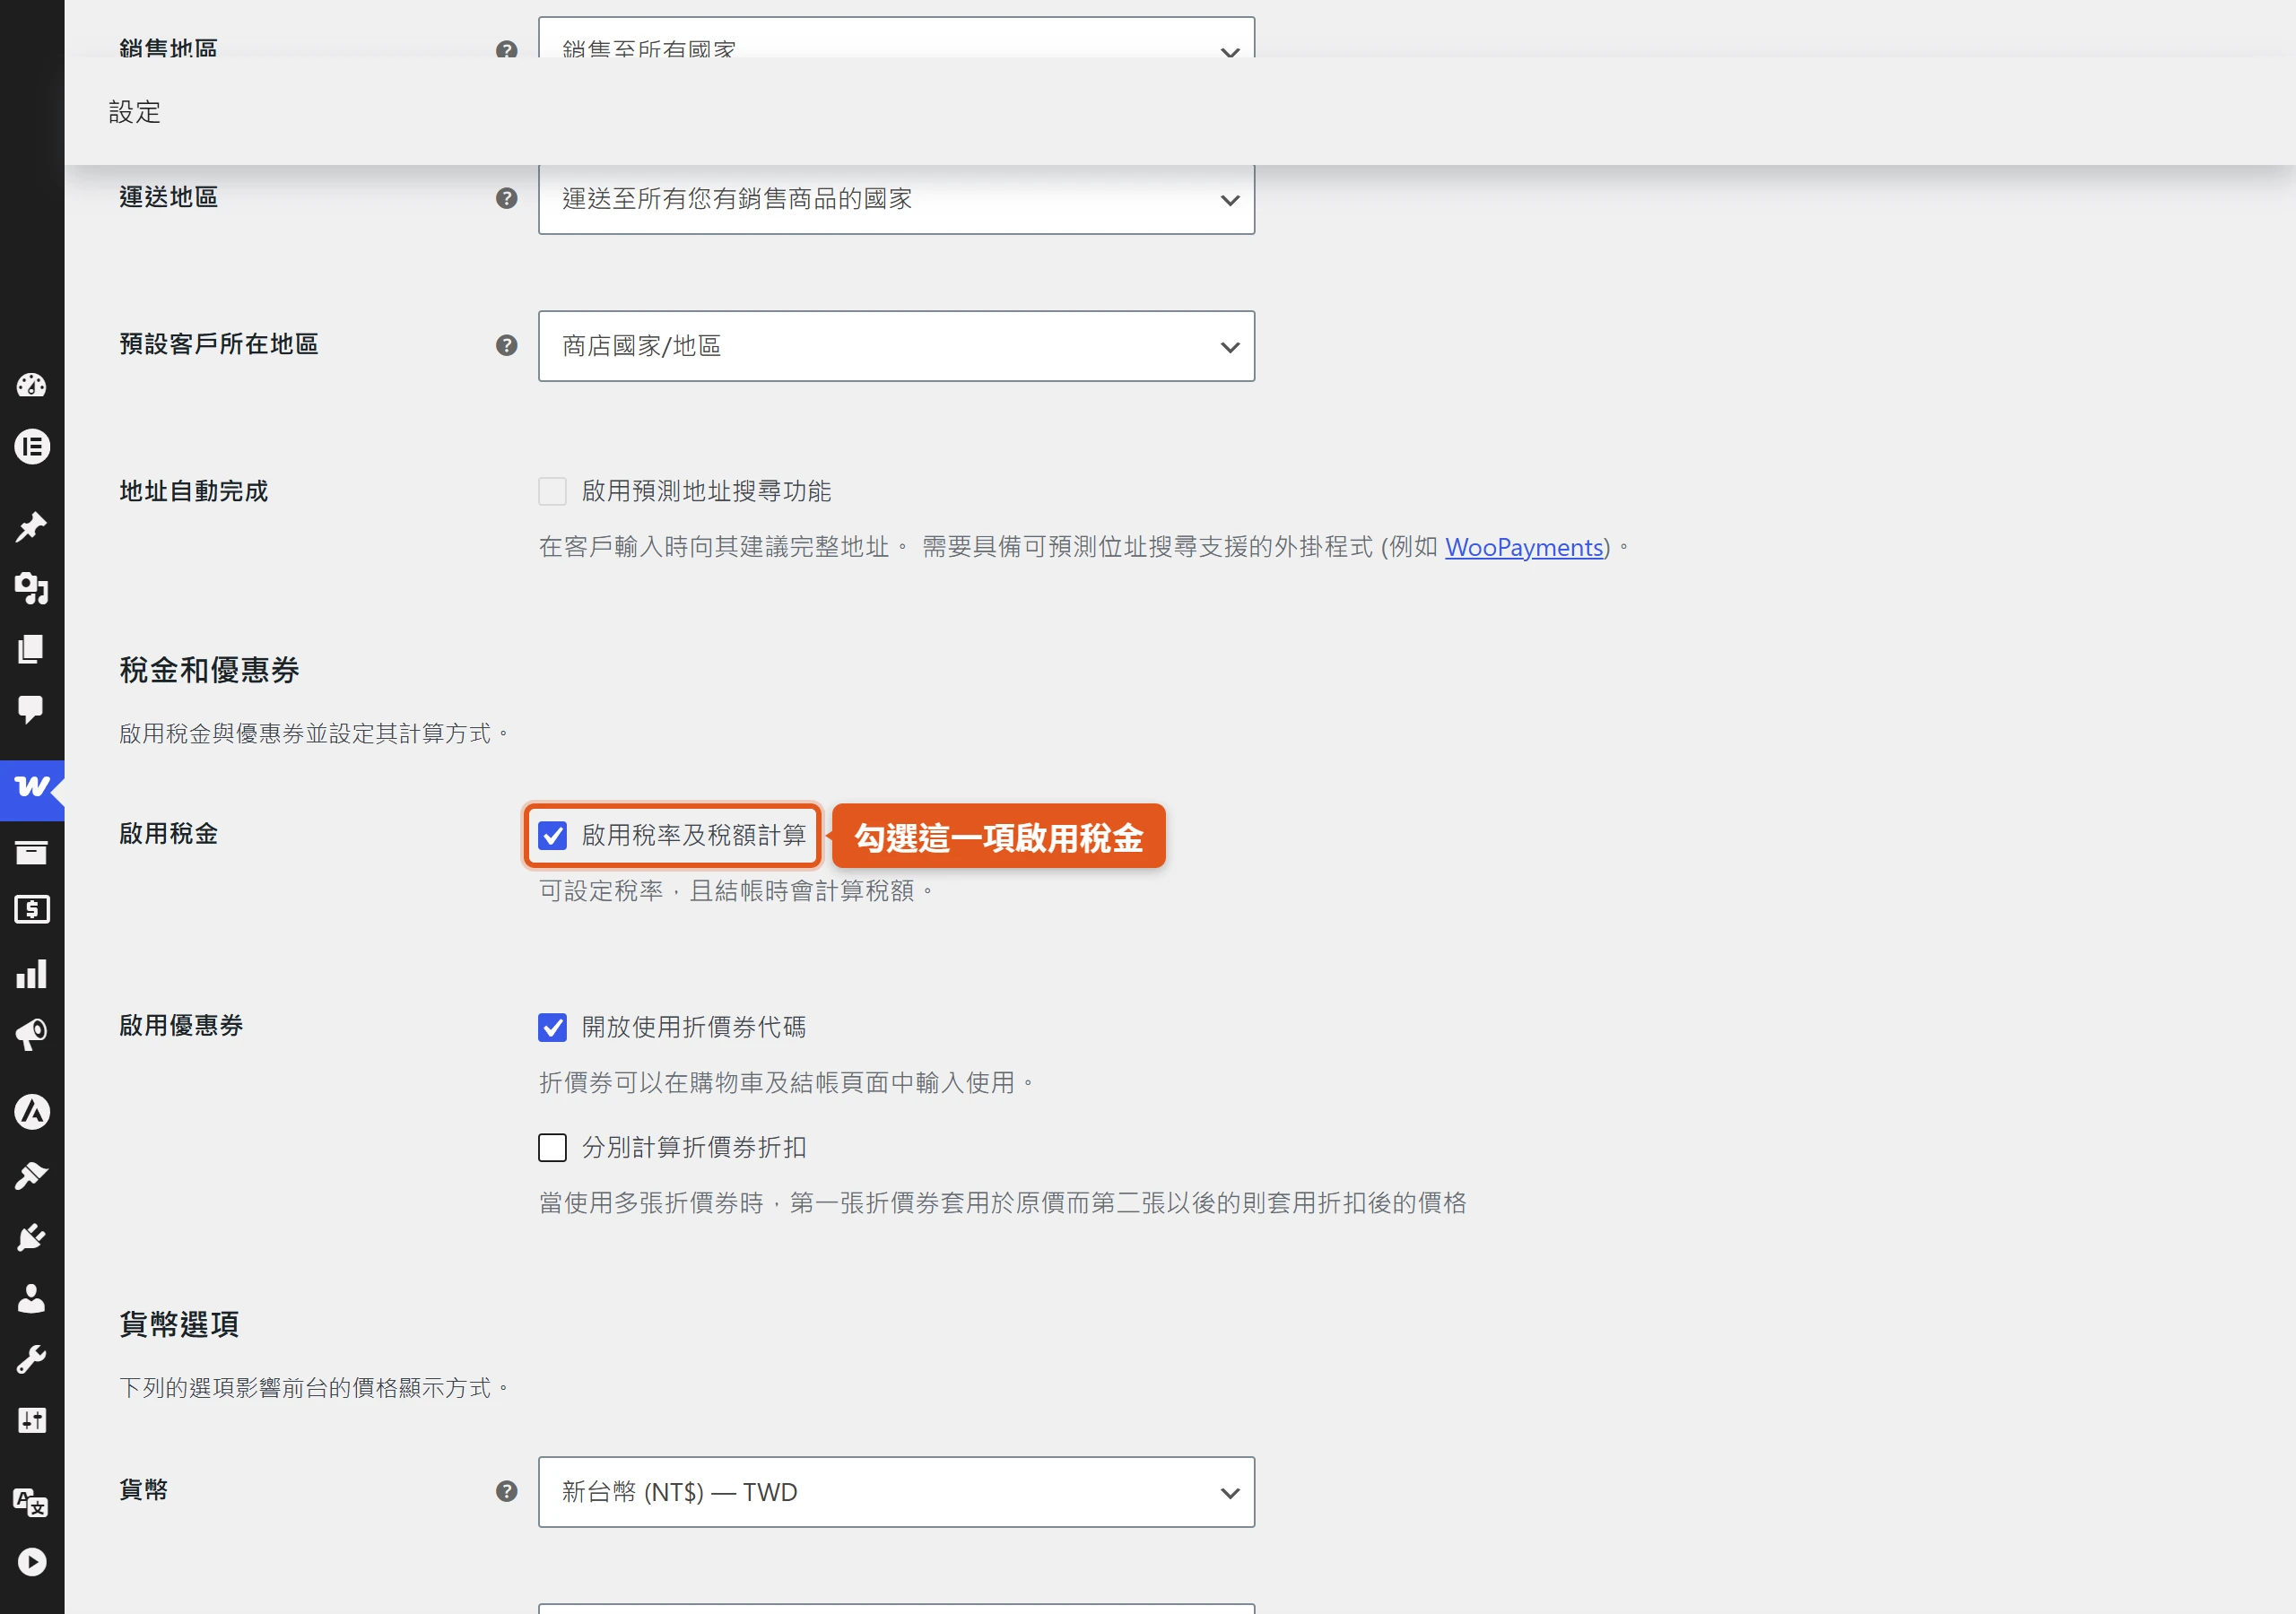The image size is (2296, 1614).
Task: Uncheck 開放使用折價券代碼 checkbox
Action: tap(552, 1027)
